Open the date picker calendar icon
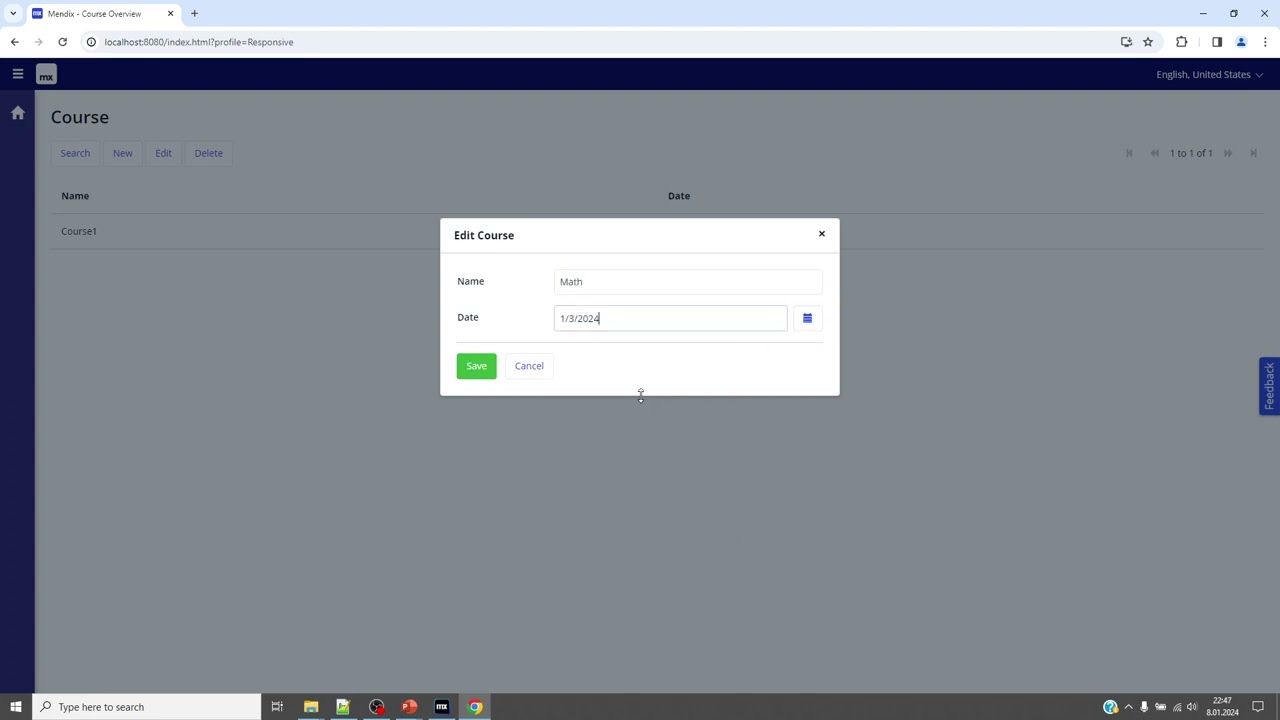The width and height of the screenshot is (1280, 720). [x=807, y=318]
